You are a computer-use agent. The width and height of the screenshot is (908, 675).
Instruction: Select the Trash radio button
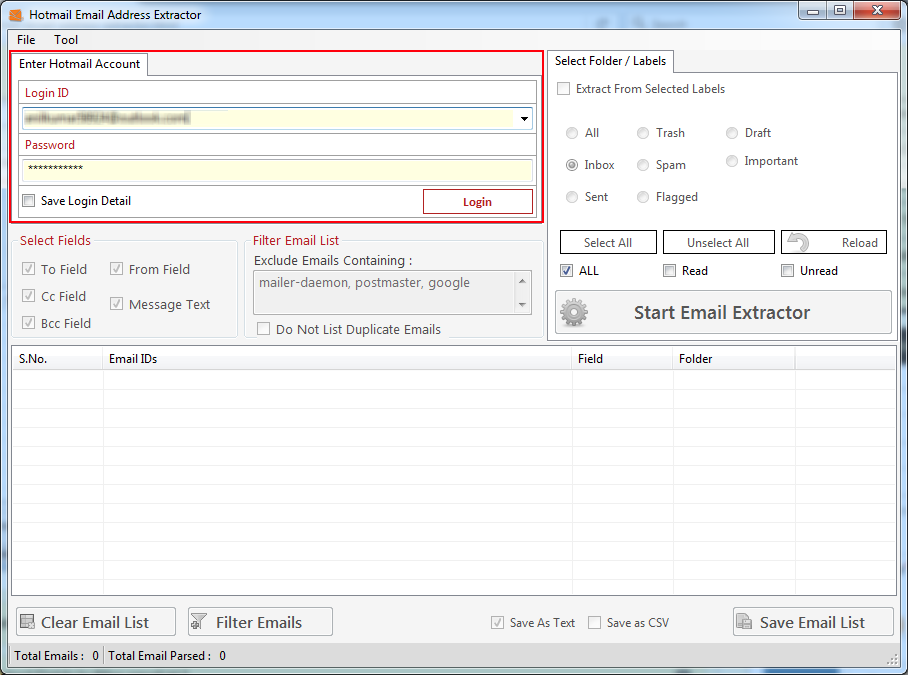point(643,133)
